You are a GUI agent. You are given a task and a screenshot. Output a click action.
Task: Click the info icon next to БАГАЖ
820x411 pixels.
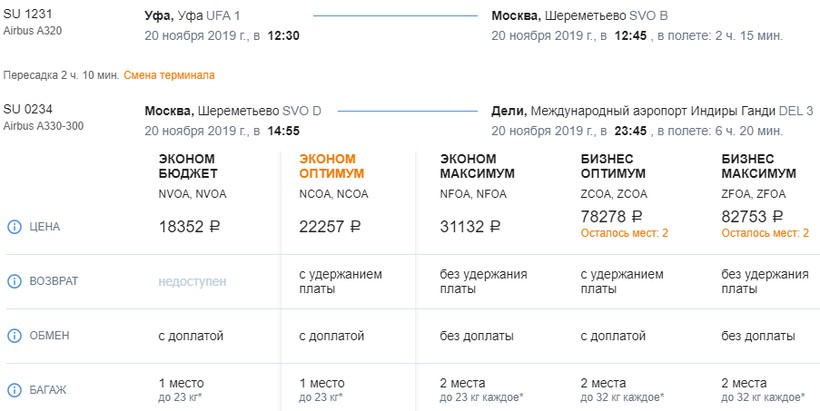tap(14, 390)
